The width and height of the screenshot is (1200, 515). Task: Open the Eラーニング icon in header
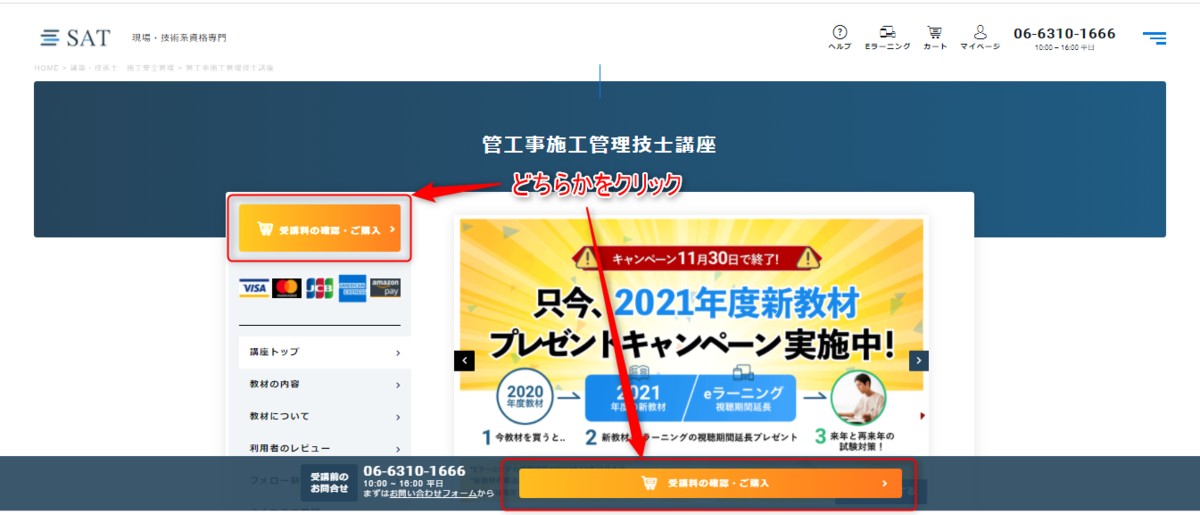point(887,38)
